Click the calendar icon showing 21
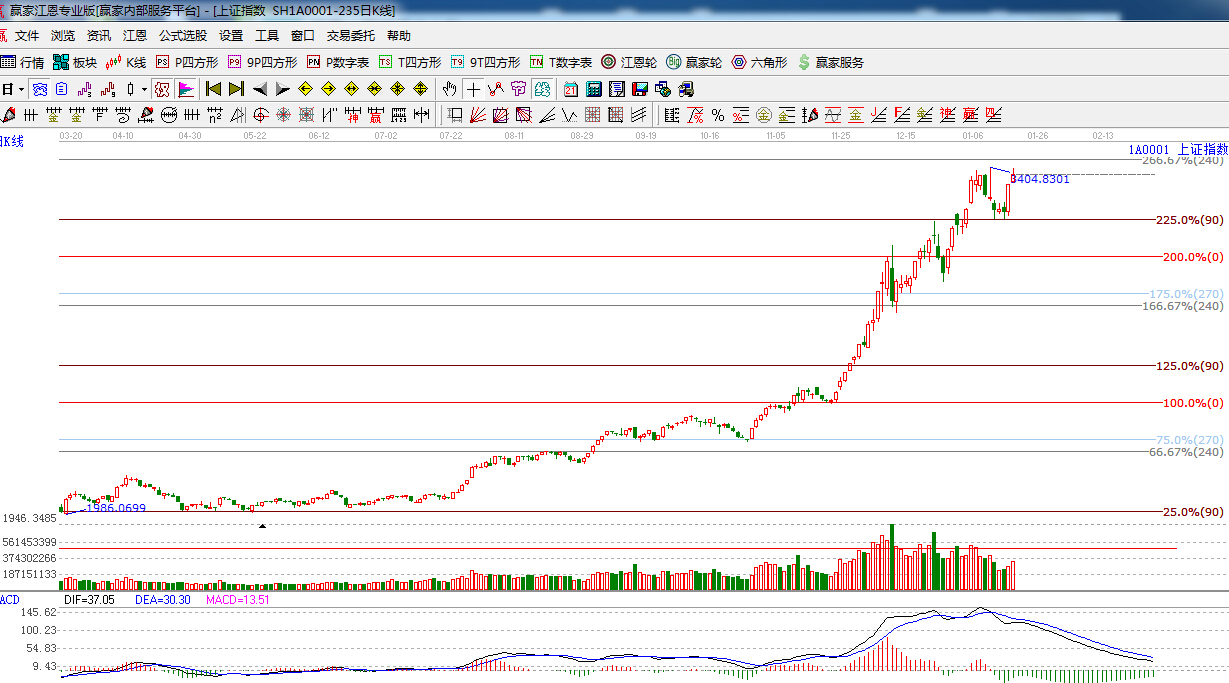Screen dimensions: 1229x683 (x=570, y=89)
